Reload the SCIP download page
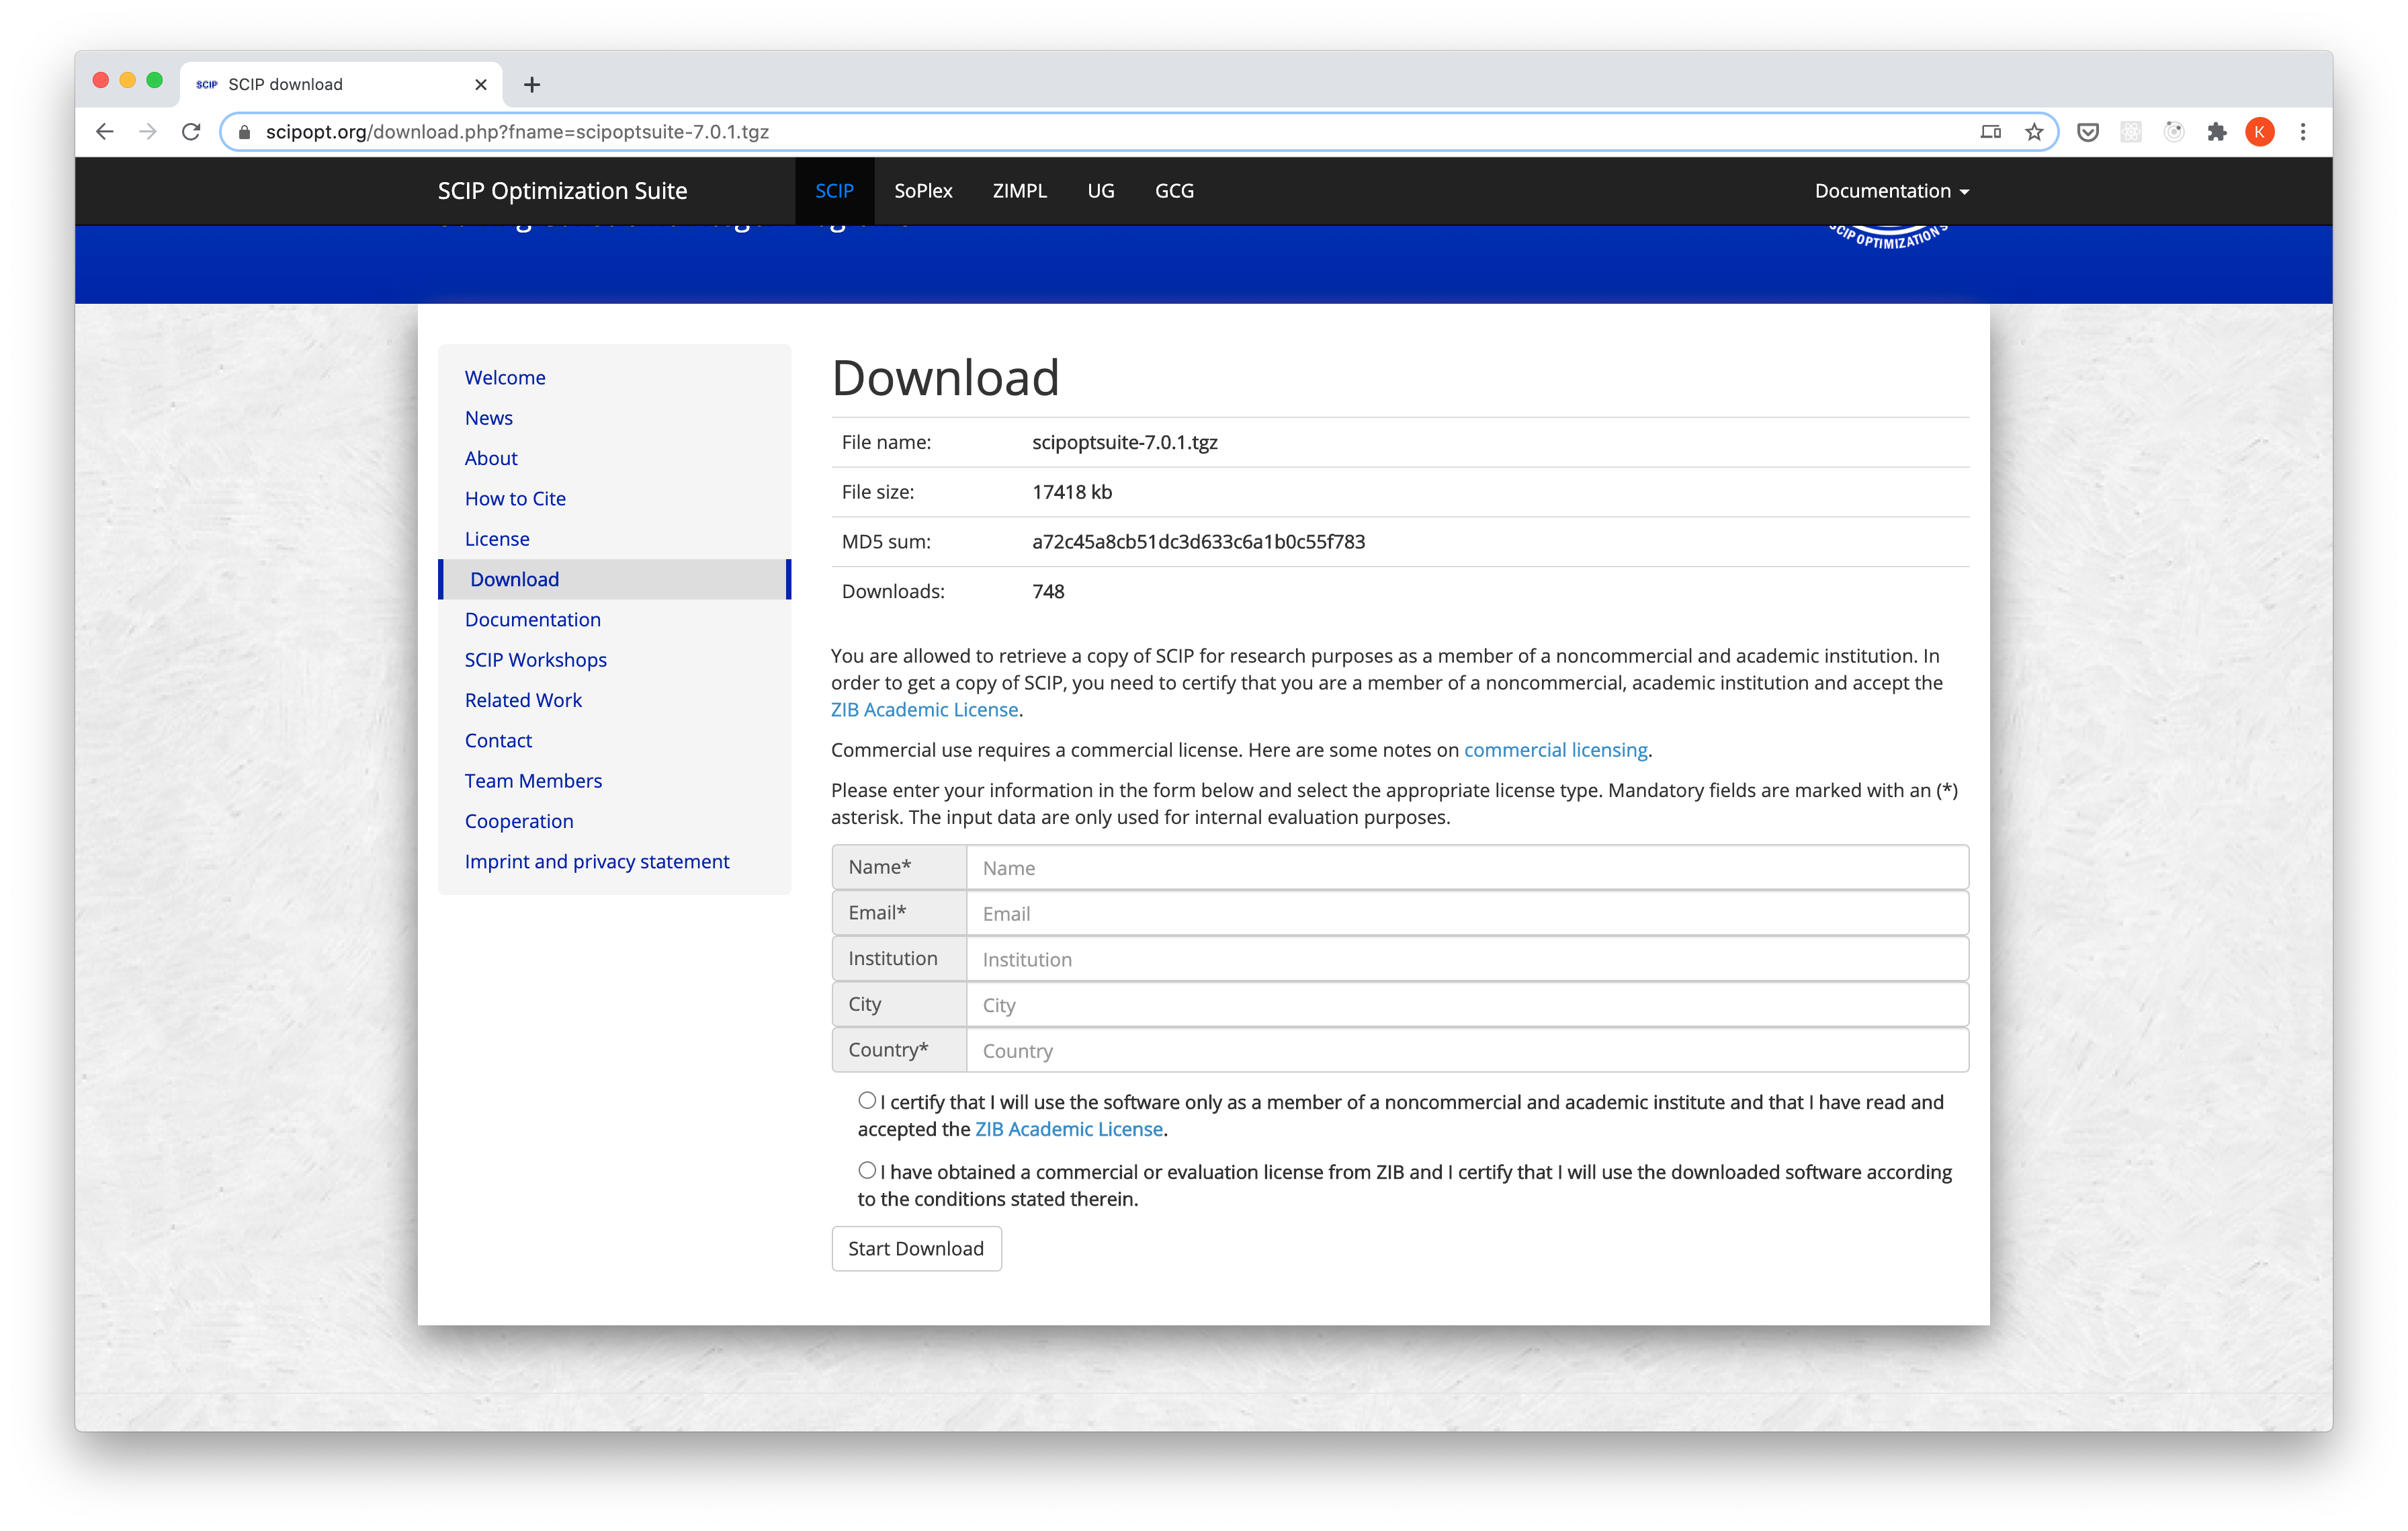Image resolution: width=2408 pixels, height=1531 pixels. (191, 132)
